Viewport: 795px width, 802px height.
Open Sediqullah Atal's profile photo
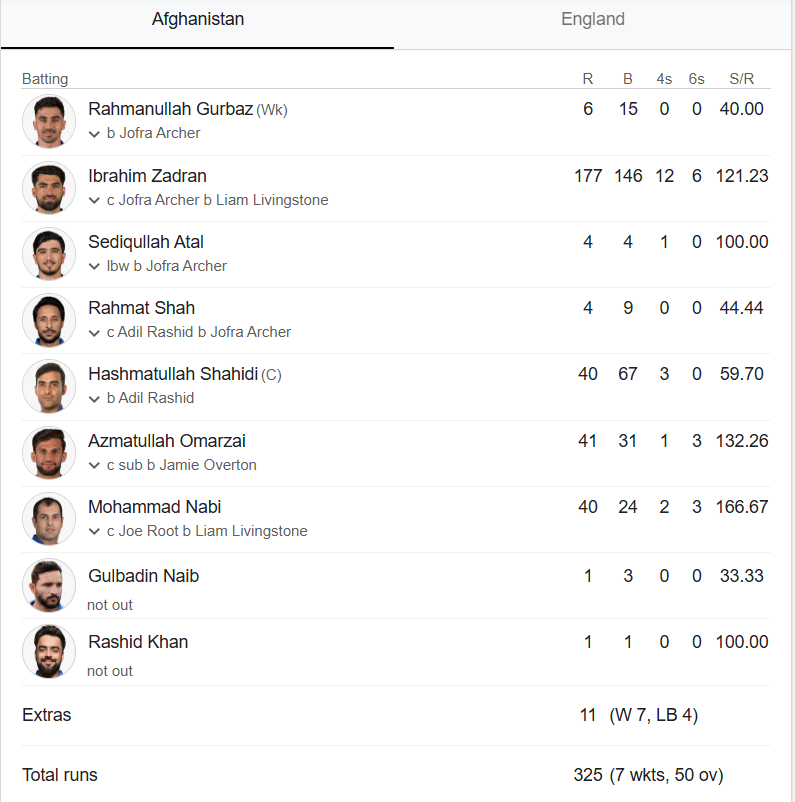point(49,254)
